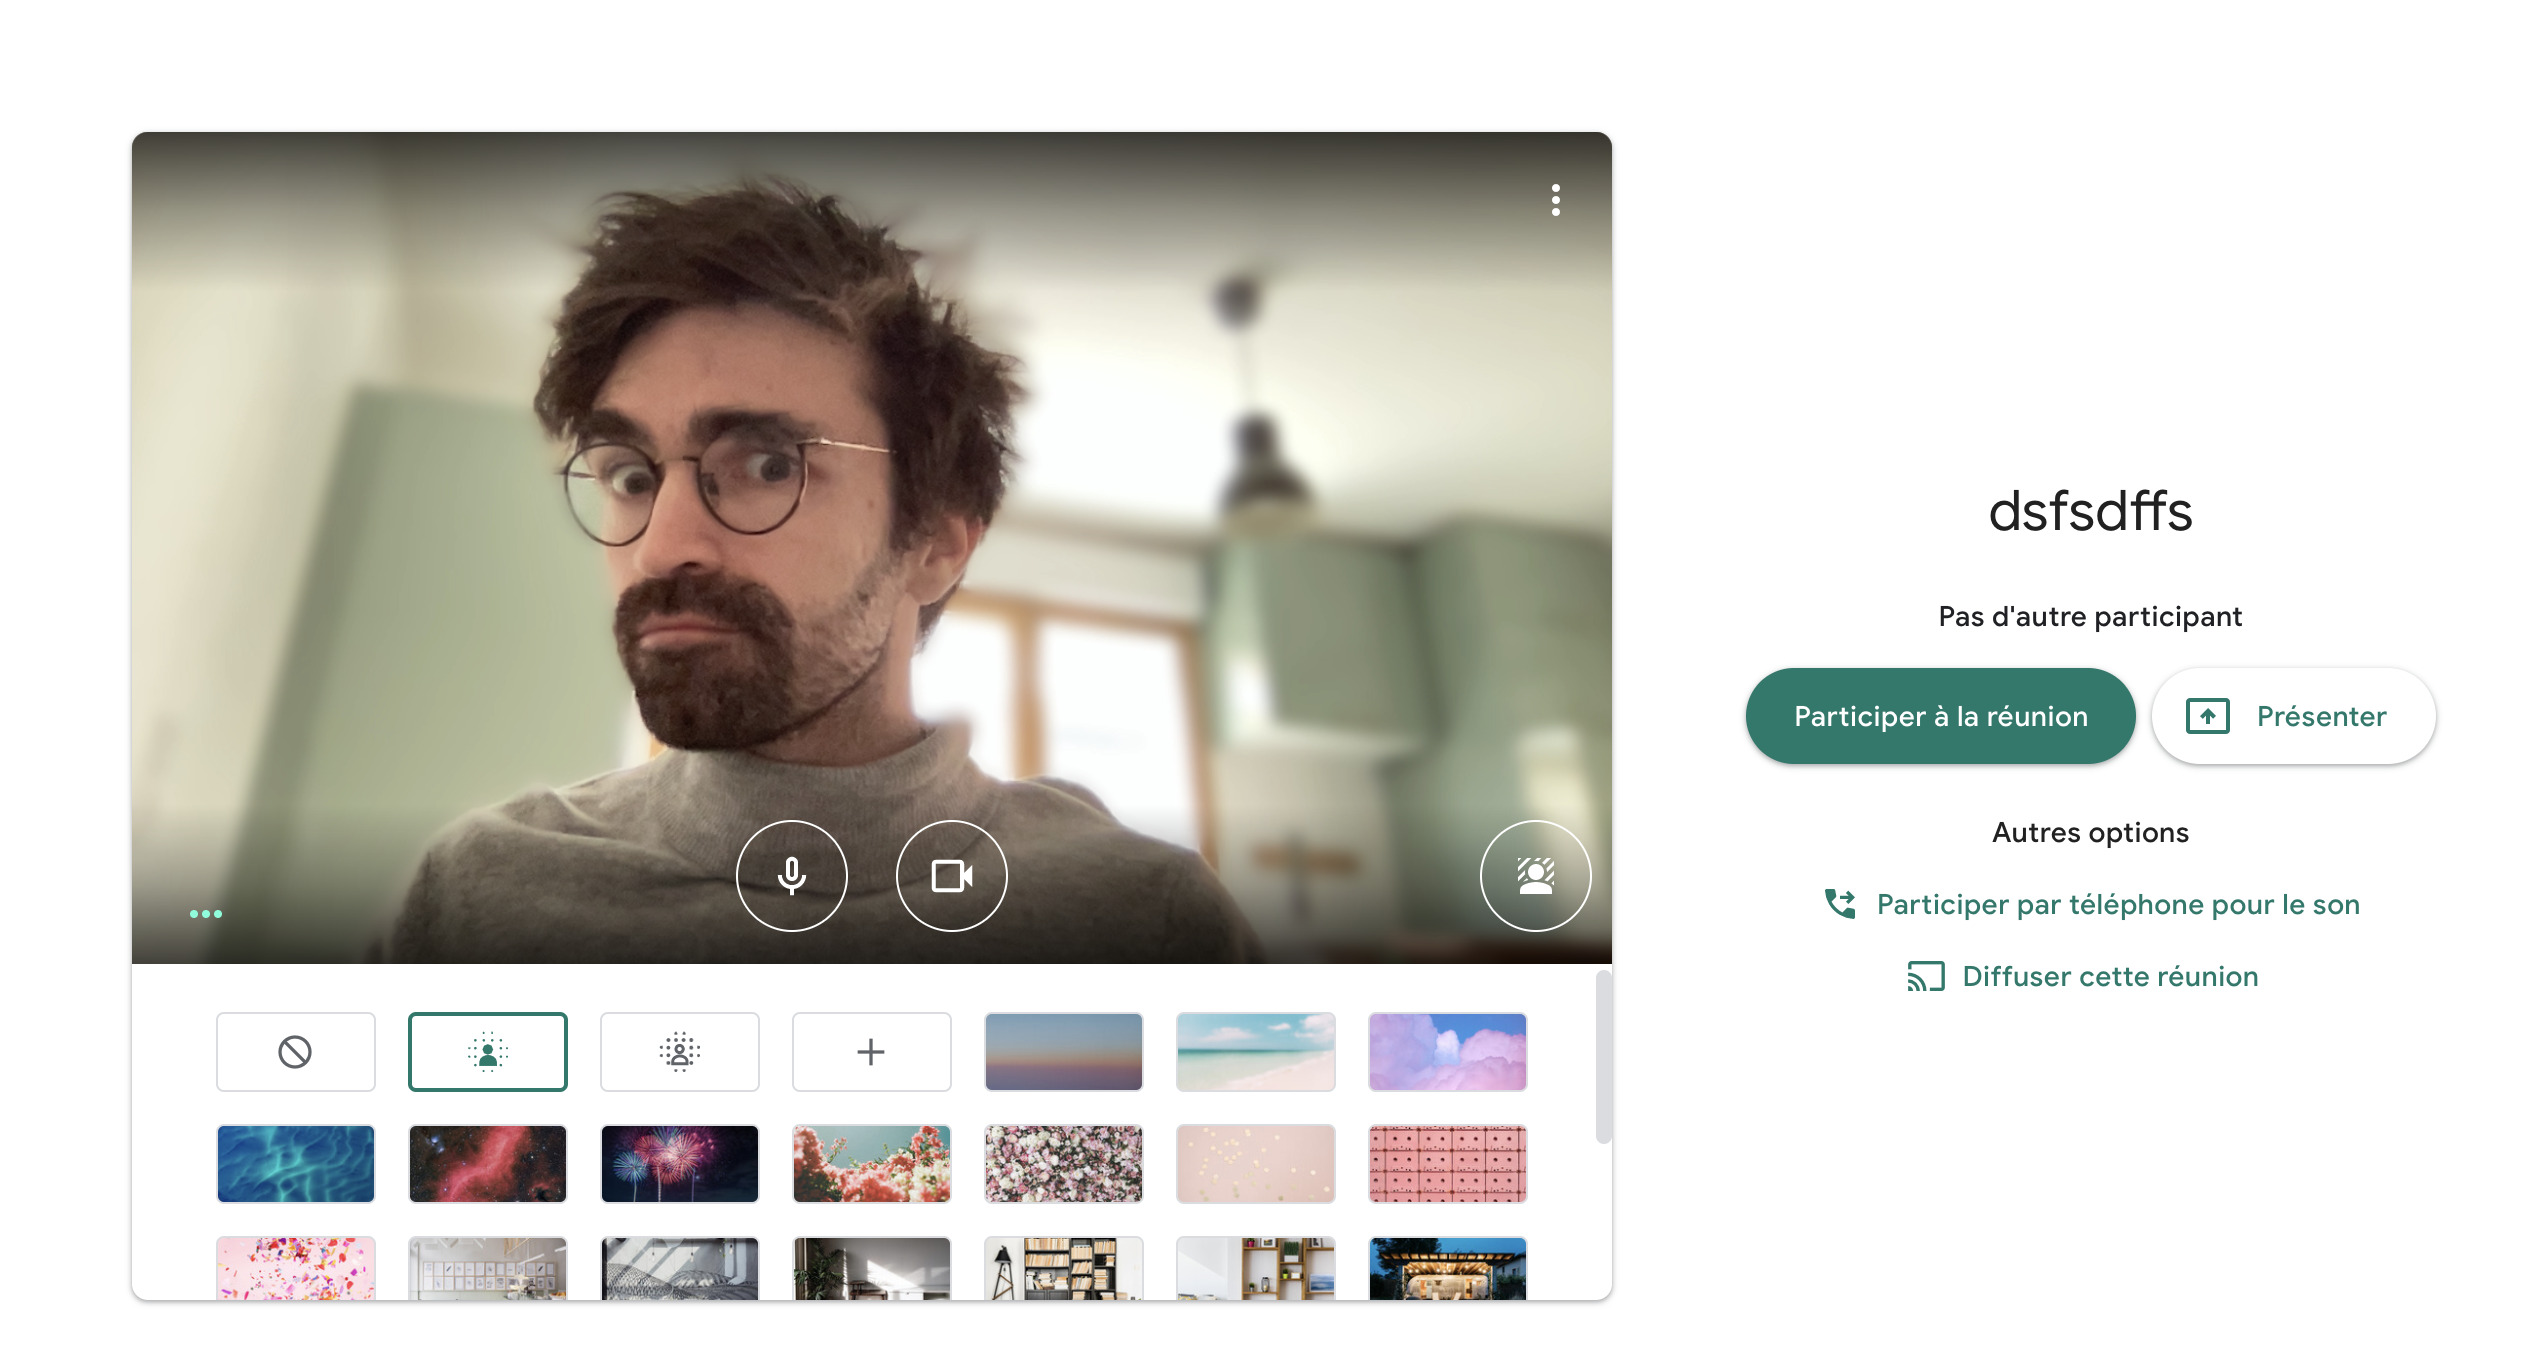Toggle the visual effects background panel
Screen dimensions: 2542x1370
(1535, 876)
